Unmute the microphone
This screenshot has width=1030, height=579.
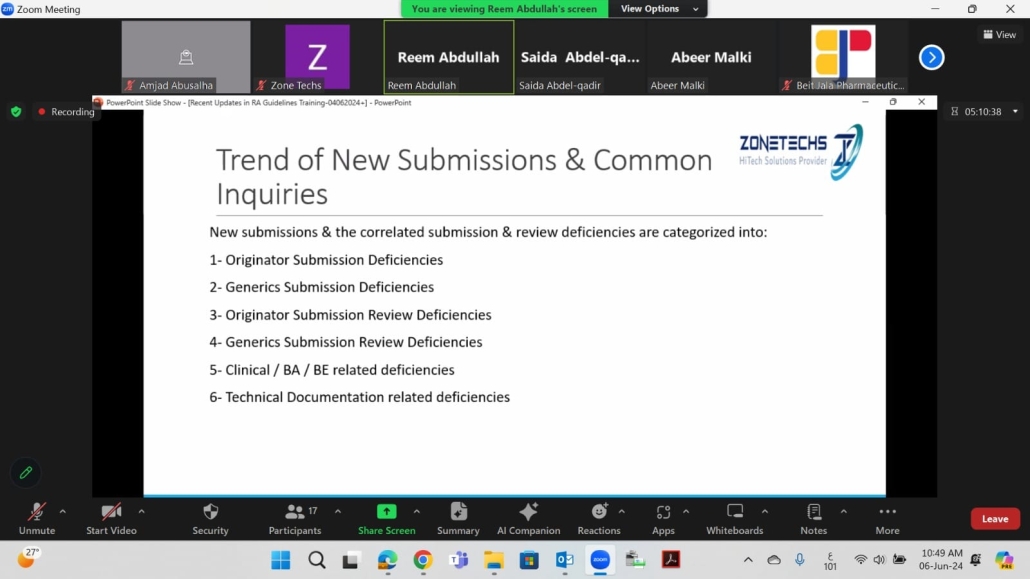point(37,513)
